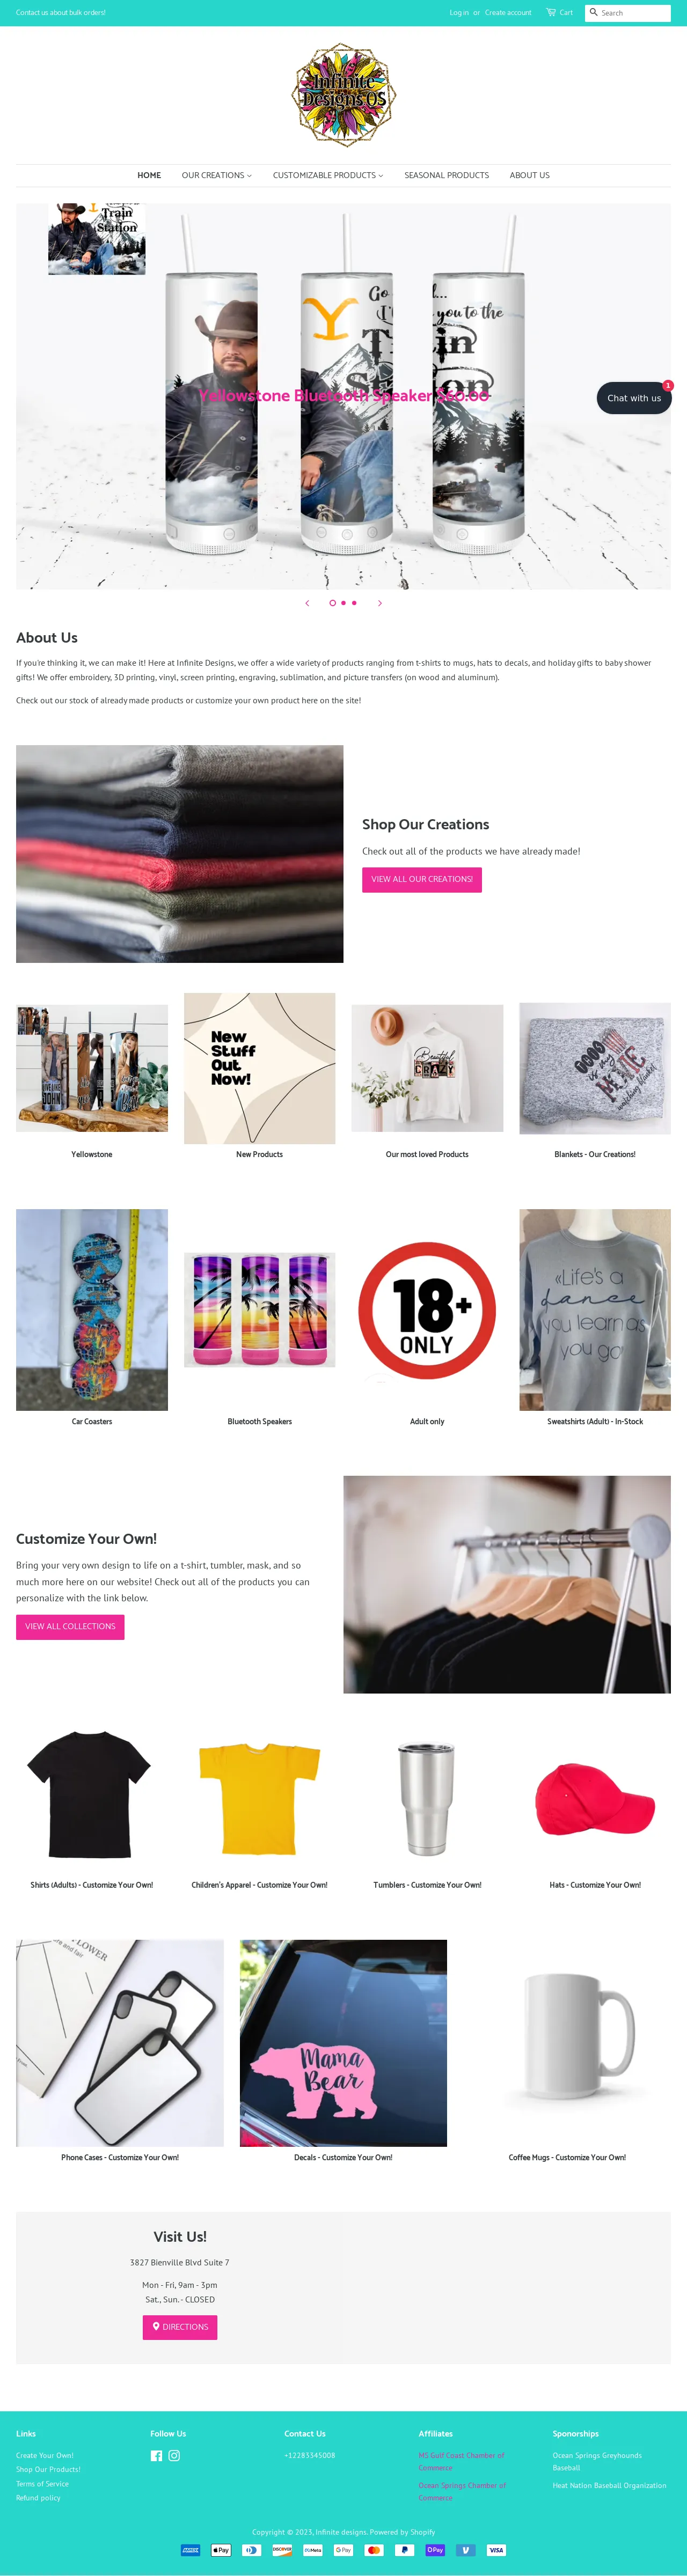Open the Instagram icon in footer
687x2576 pixels.
click(x=174, y=2455)
